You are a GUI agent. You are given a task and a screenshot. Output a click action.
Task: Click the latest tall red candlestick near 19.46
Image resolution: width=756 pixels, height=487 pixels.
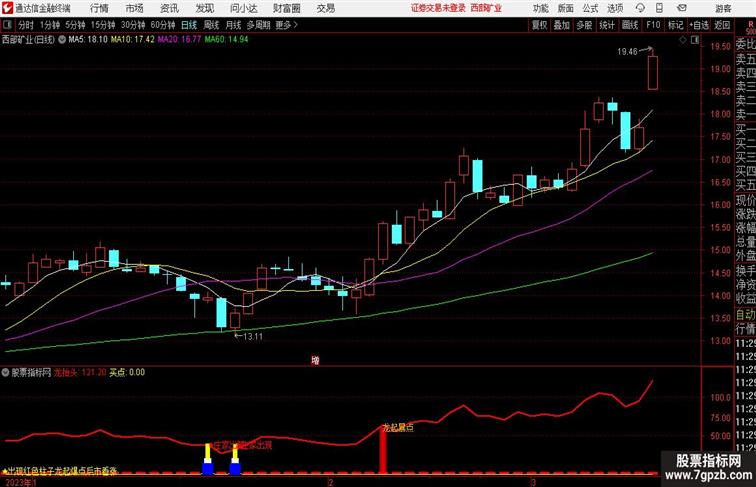pyautogui.click(x=652, y=72)
